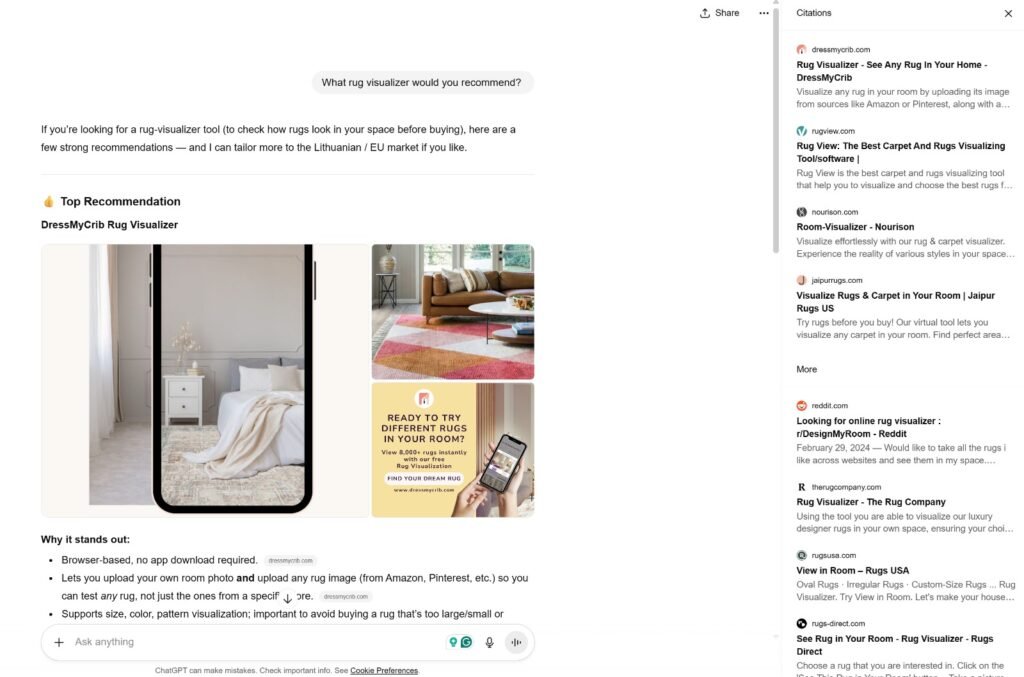The image size is (1024, 677).
Task: Click the dressmycrib.com source chip after first bullet
Action: [291, 561]
